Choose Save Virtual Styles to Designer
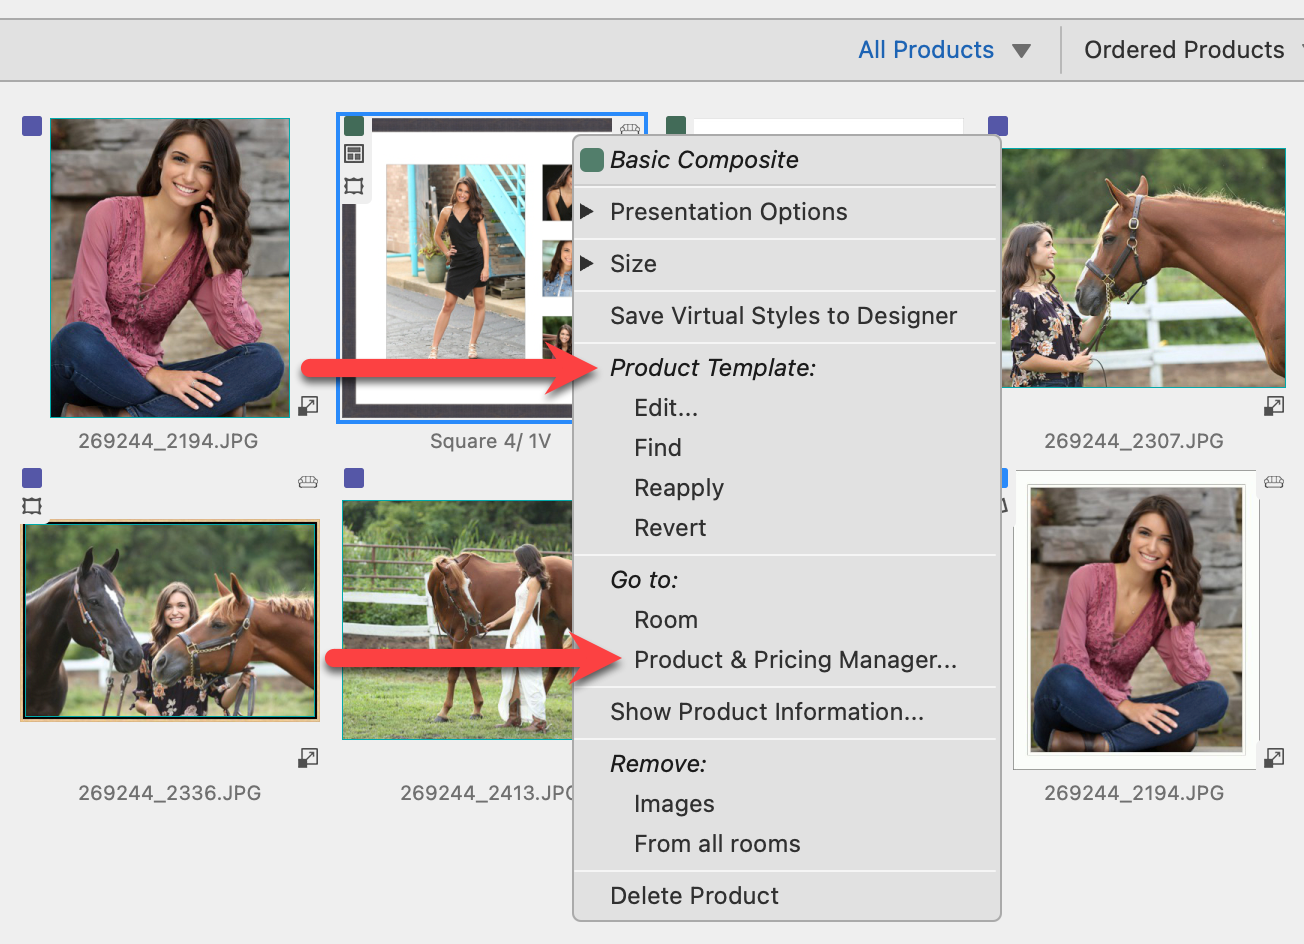Viewport: 1304px width, 944px height. [x=783, y=316]
